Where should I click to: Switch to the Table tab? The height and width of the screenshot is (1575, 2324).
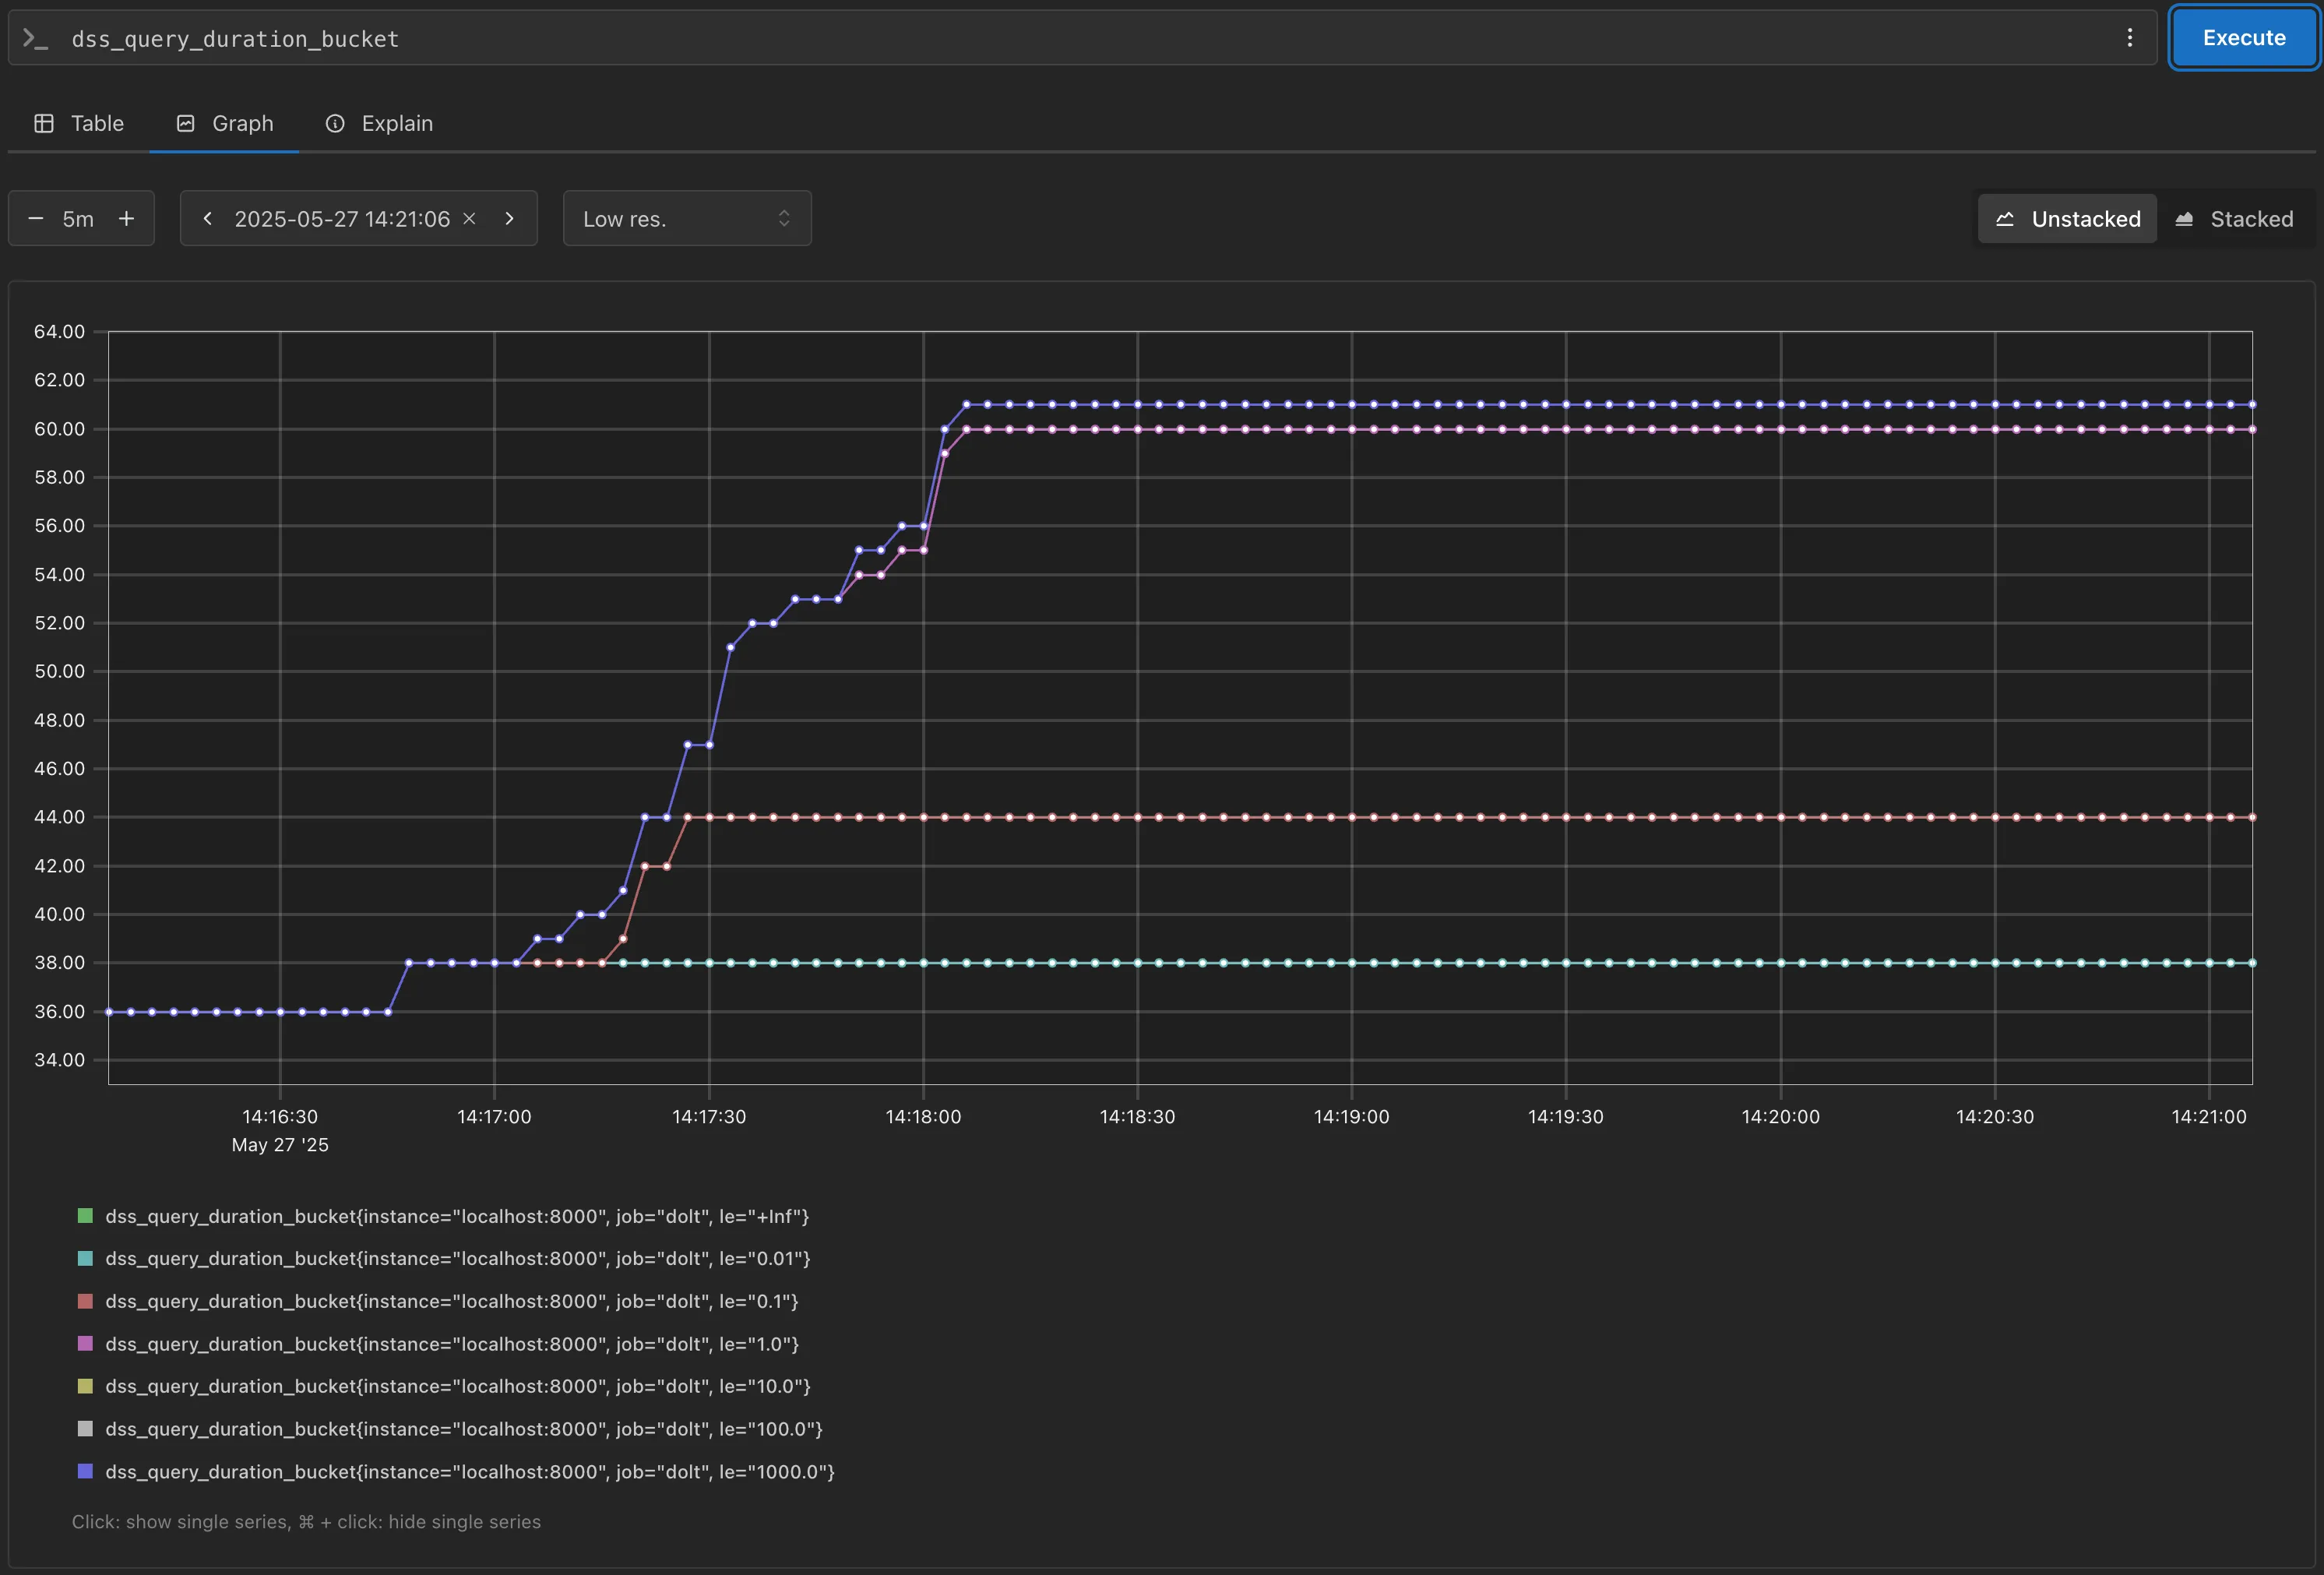coord(97,123)
